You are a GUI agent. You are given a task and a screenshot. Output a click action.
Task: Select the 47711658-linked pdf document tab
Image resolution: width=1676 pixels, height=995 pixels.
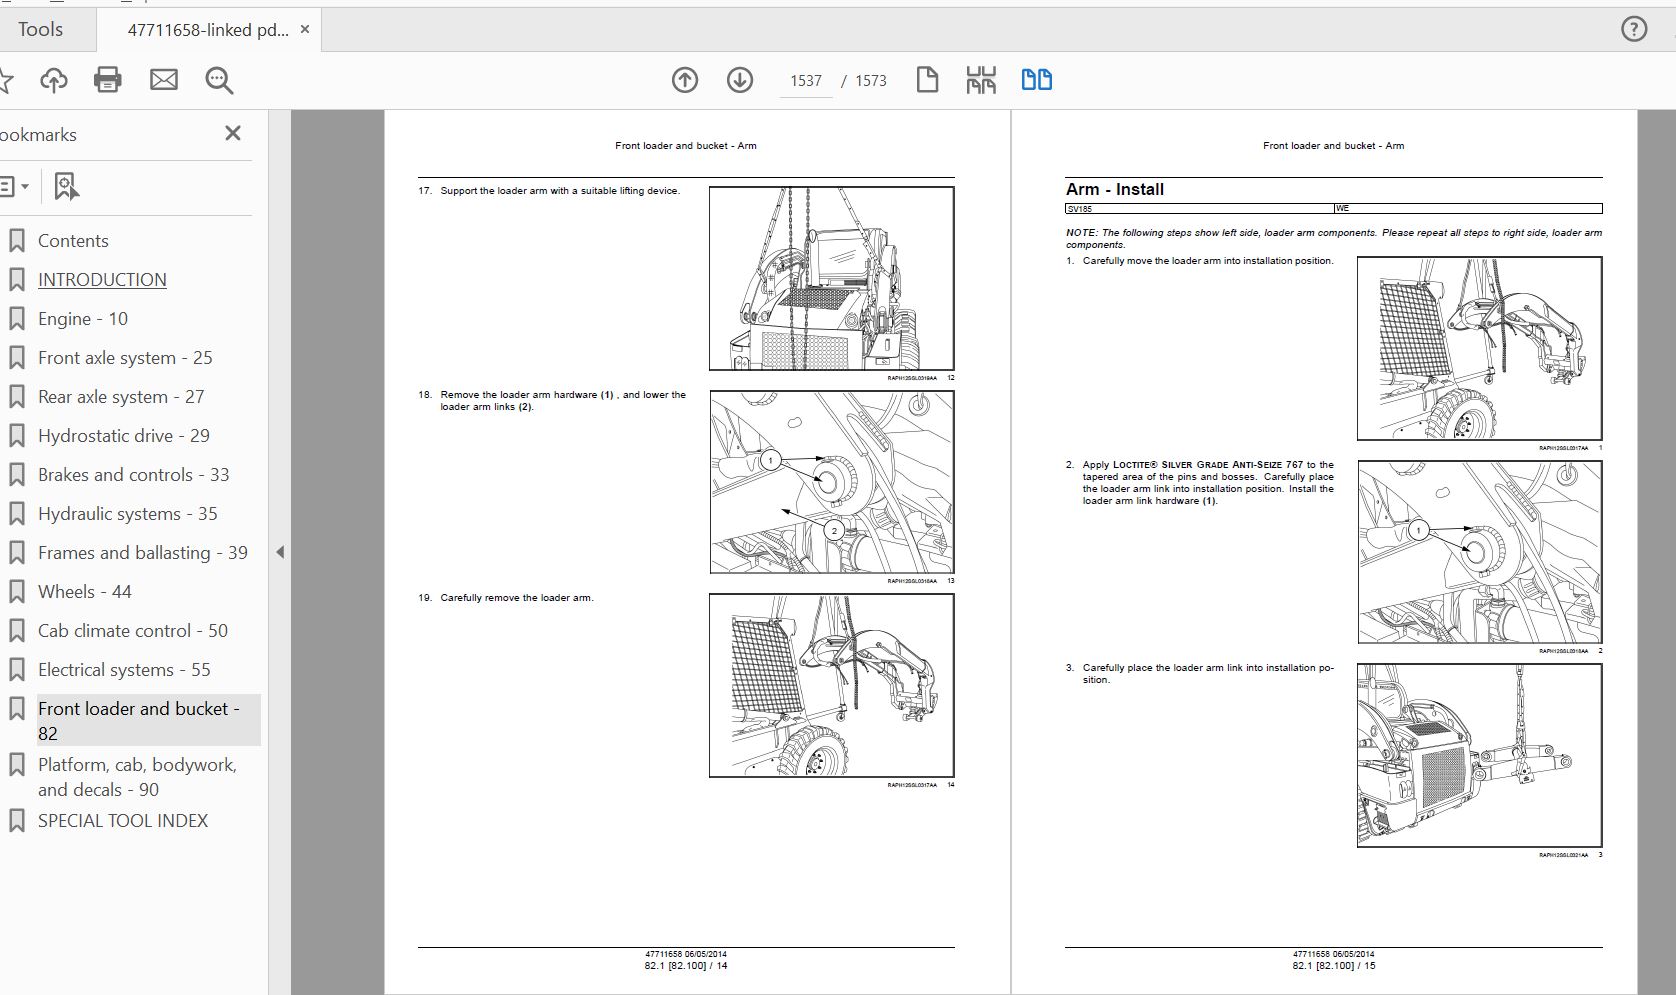pos(207,30)
